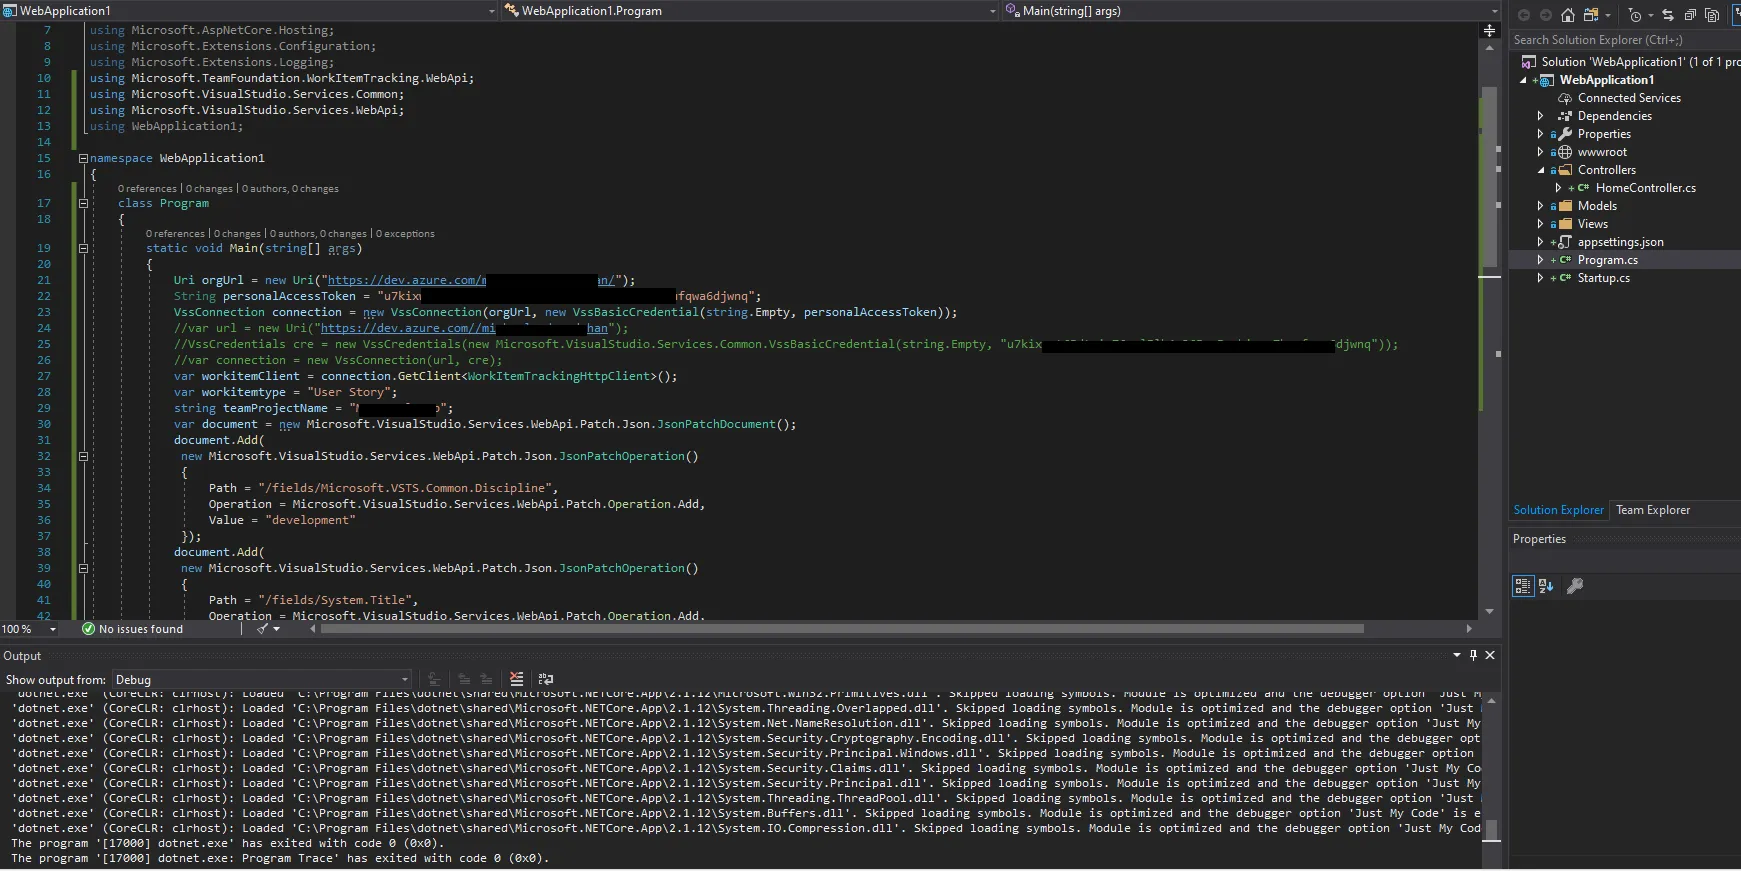Select Categorized view in Properties panel
Viewport: 1741px width, 871px height.
(x=1523, y=586)
